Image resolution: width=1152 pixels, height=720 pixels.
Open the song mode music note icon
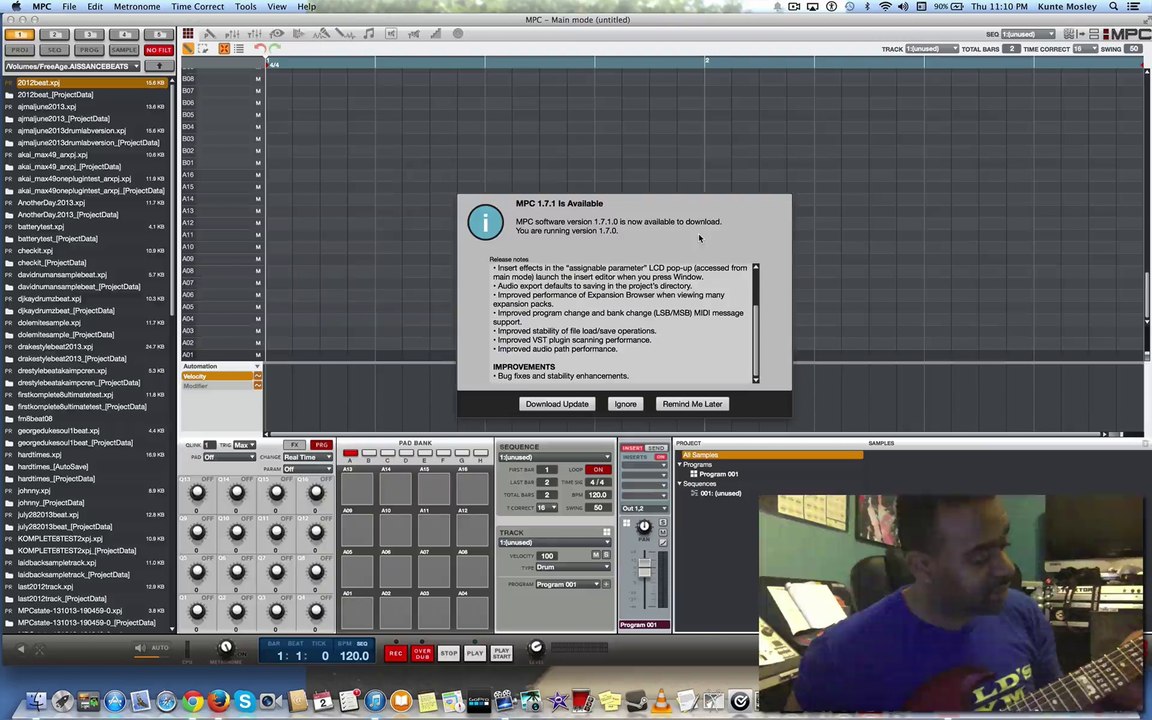pyautogui.click(x=368, y=34)
